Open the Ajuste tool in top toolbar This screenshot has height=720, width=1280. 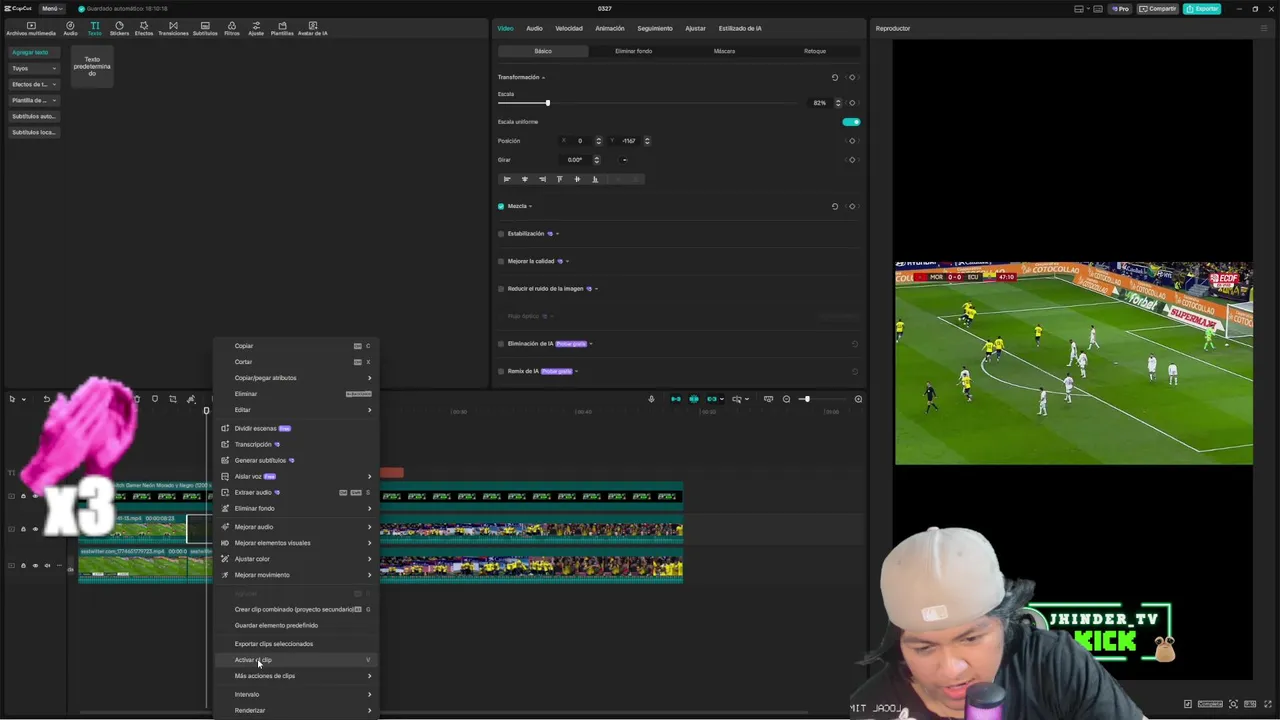(256, 28)
